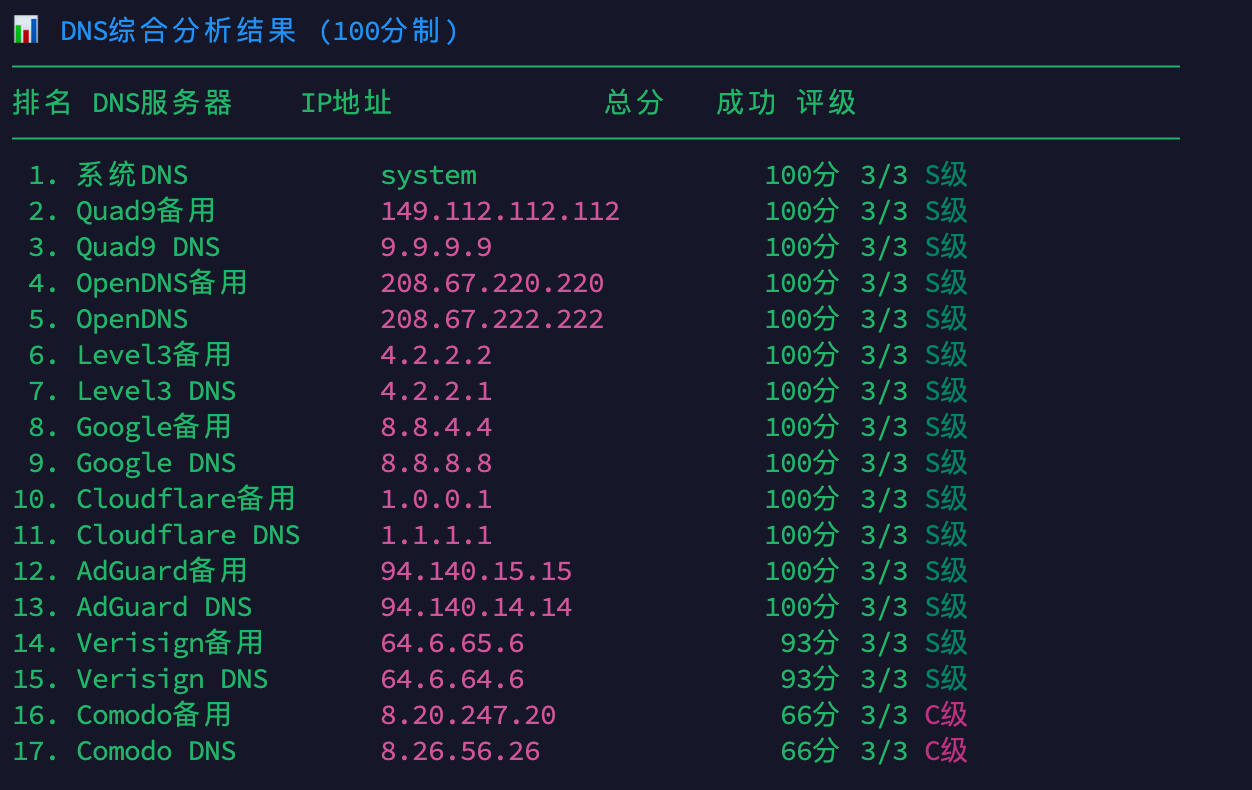Screen dimensions: 1252x790
Task: Click the bar chart icon beside the title
Action: pyautogui.click(x=27, y=28)
